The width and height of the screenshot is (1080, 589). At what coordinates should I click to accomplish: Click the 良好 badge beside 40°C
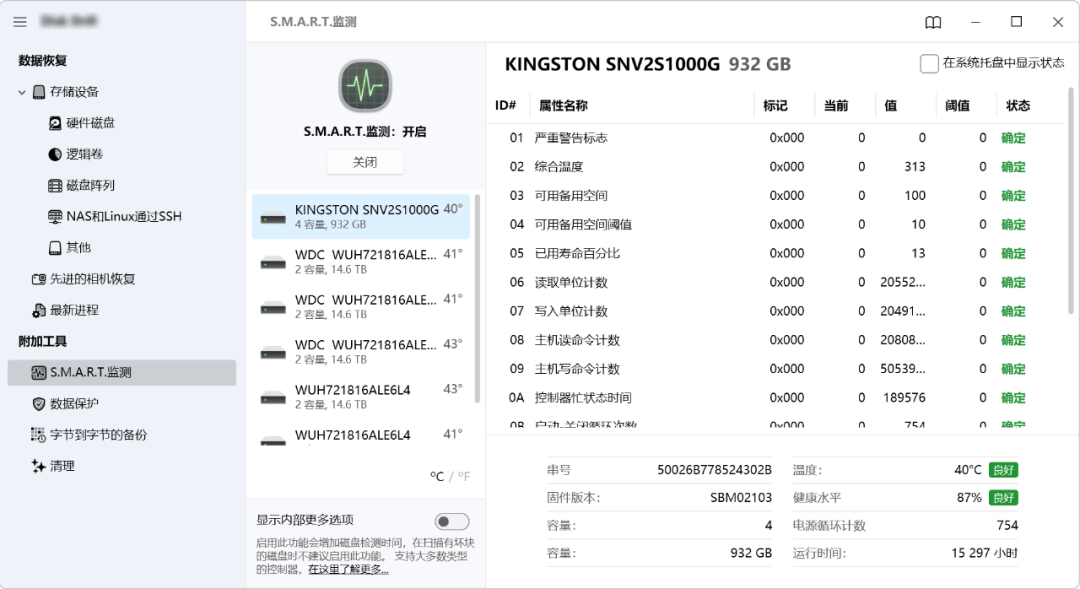click(1004, 470)
